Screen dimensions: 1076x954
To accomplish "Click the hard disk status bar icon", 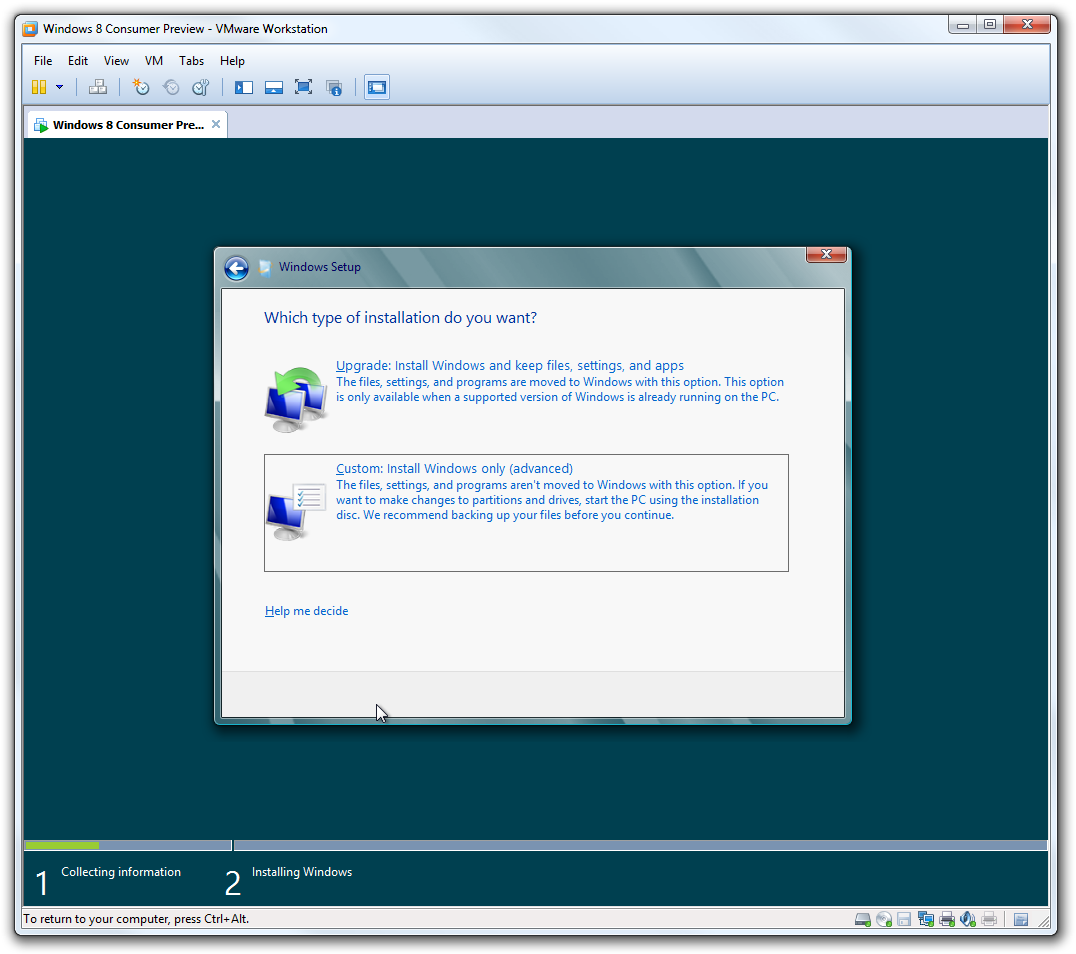I will pos(863,919).
